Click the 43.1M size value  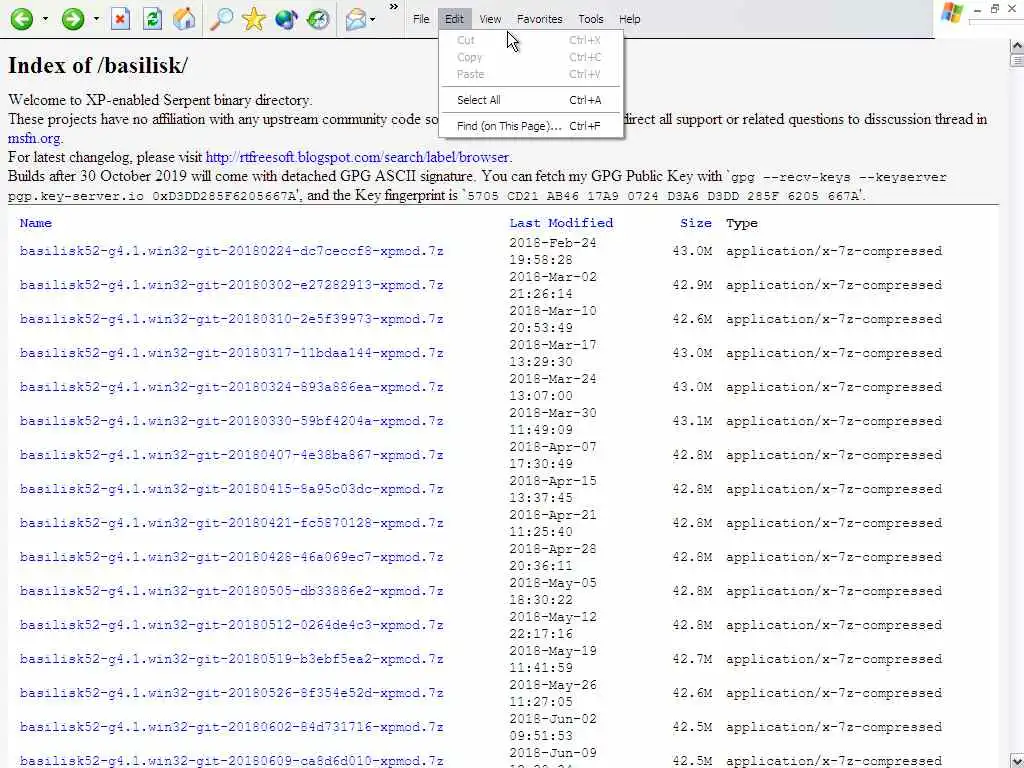tap(692, 421)
